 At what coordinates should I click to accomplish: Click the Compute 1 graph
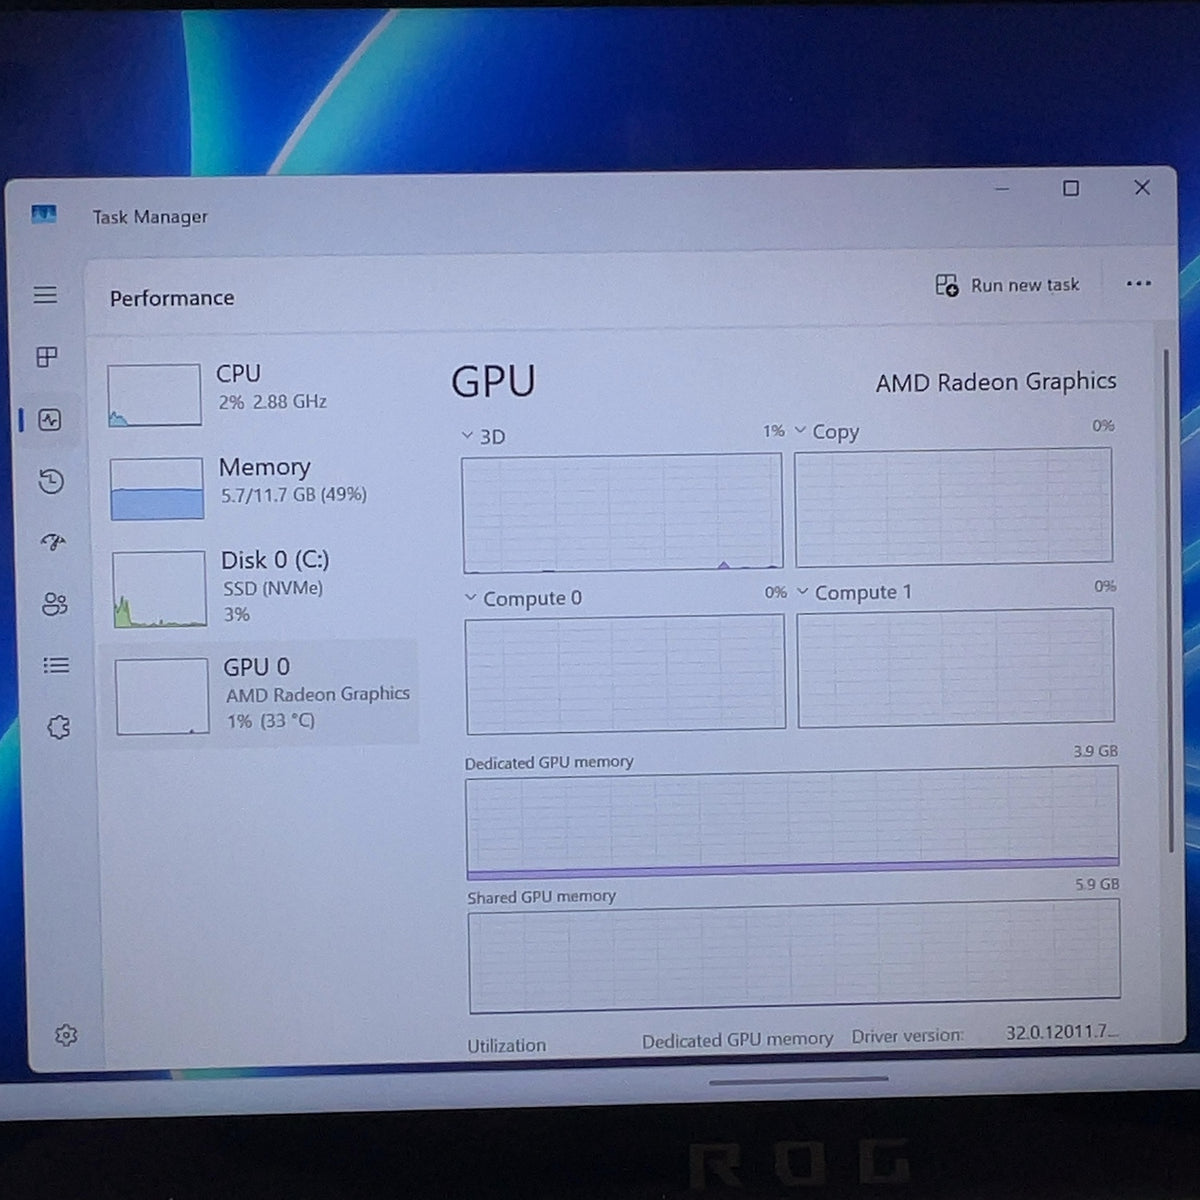click(x=955, y=667)
